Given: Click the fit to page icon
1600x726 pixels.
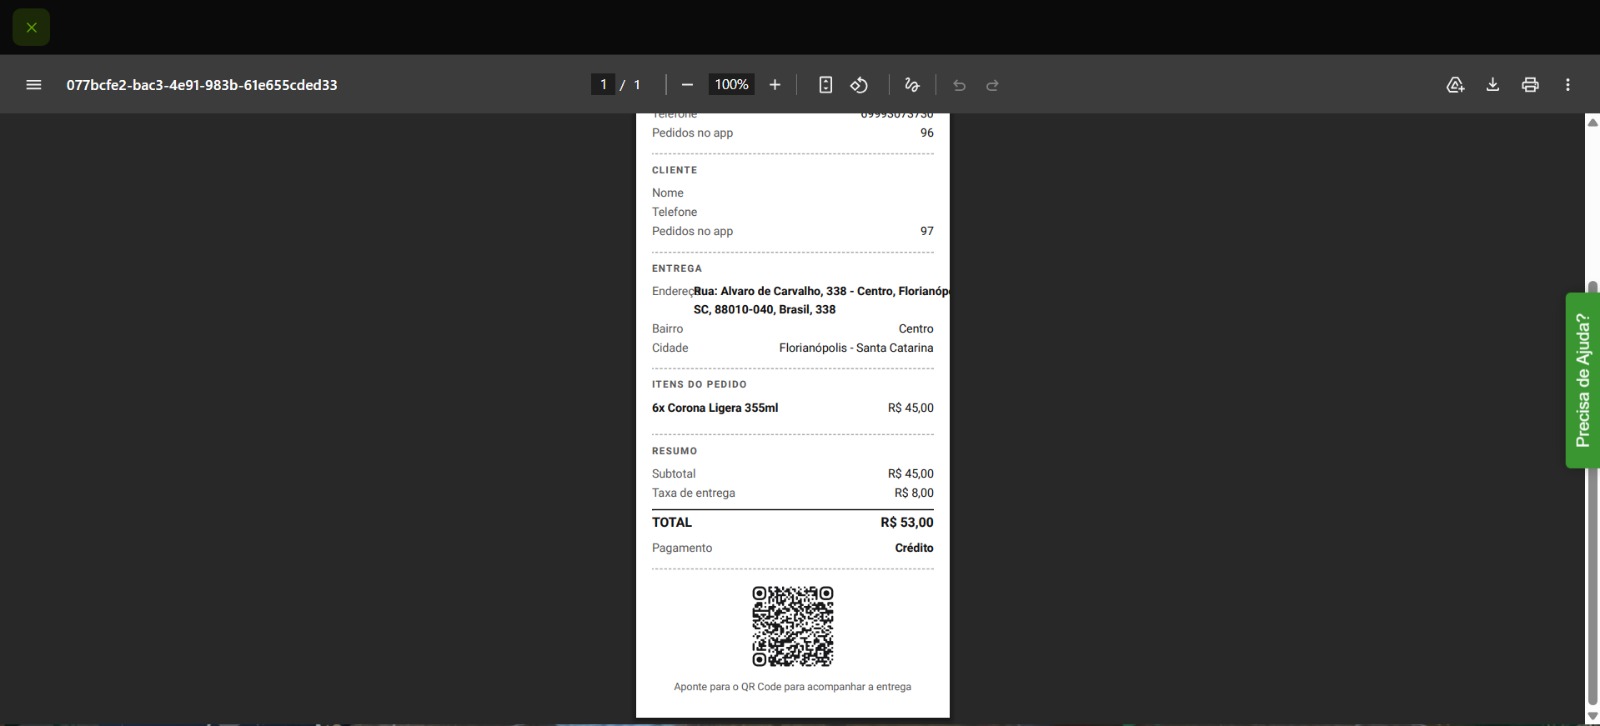Looking at the screenshot, I should (825, 85).
